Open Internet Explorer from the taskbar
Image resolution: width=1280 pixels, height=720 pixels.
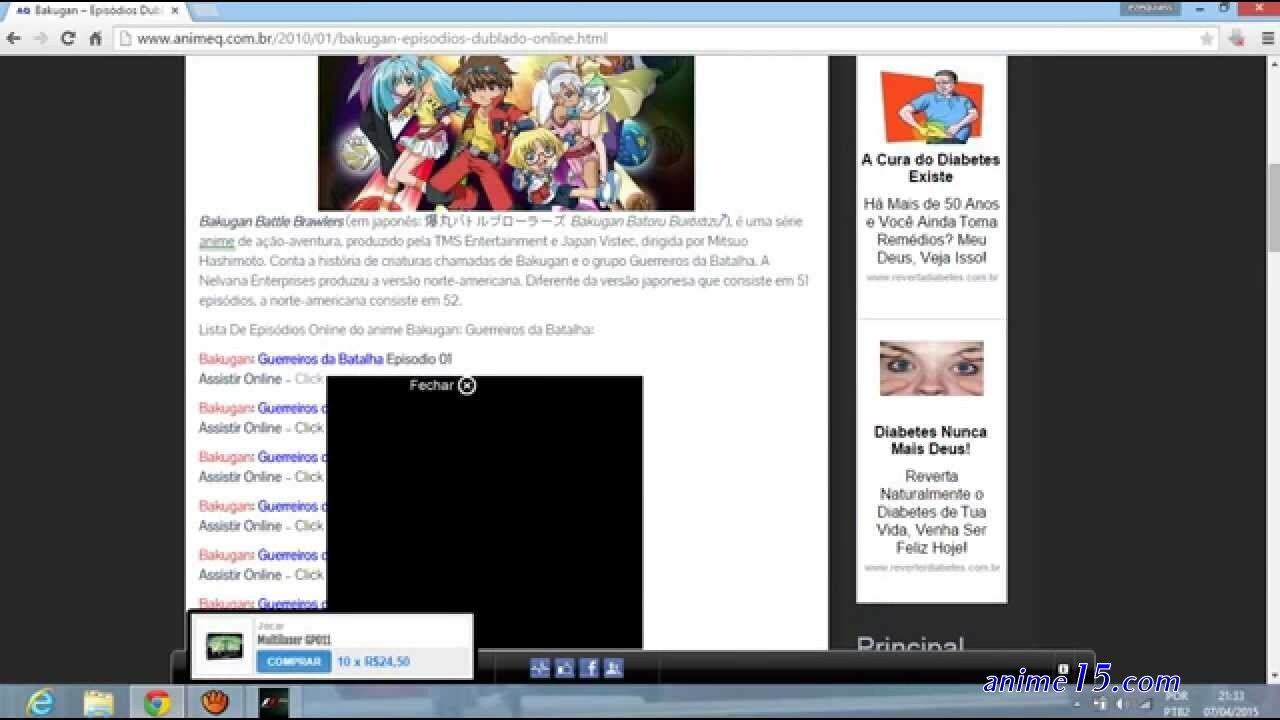tap(41, 703)
